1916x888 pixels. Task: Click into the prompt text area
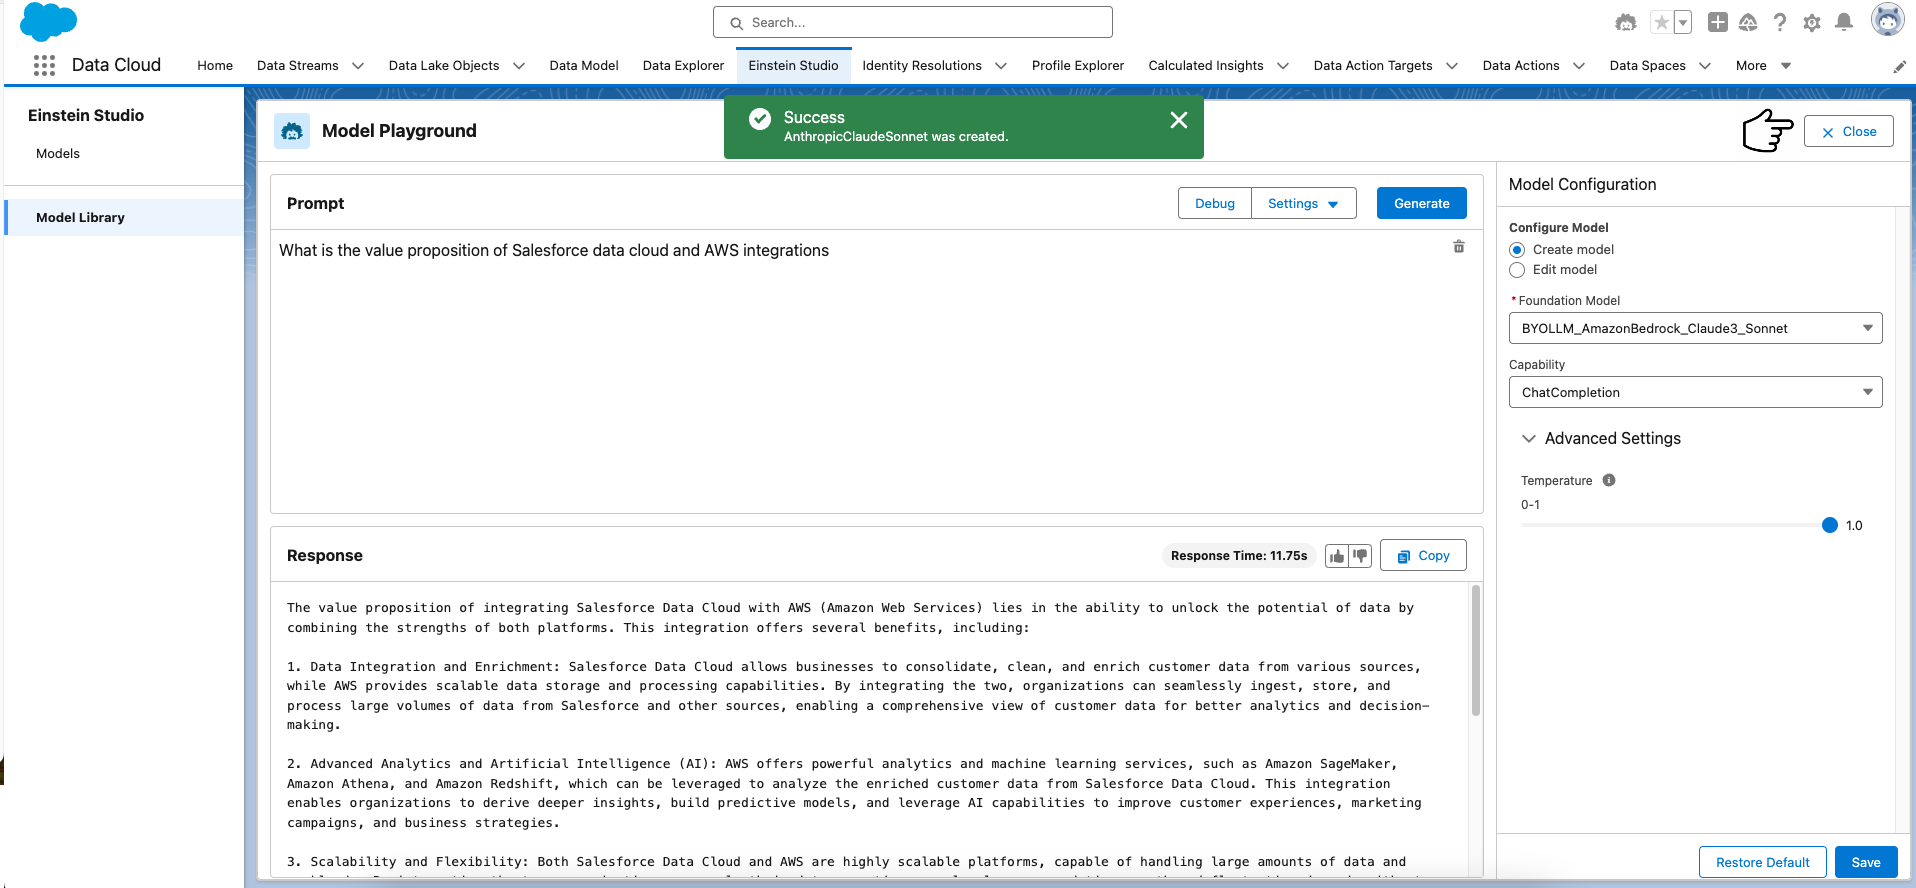(x=876, y=372)
